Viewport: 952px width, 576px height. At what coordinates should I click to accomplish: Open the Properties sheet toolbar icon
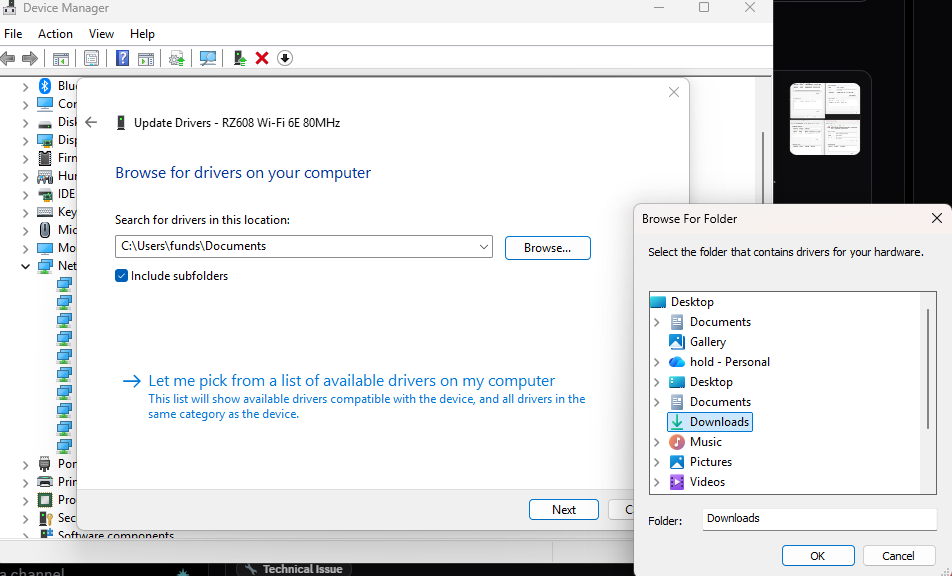91,58
